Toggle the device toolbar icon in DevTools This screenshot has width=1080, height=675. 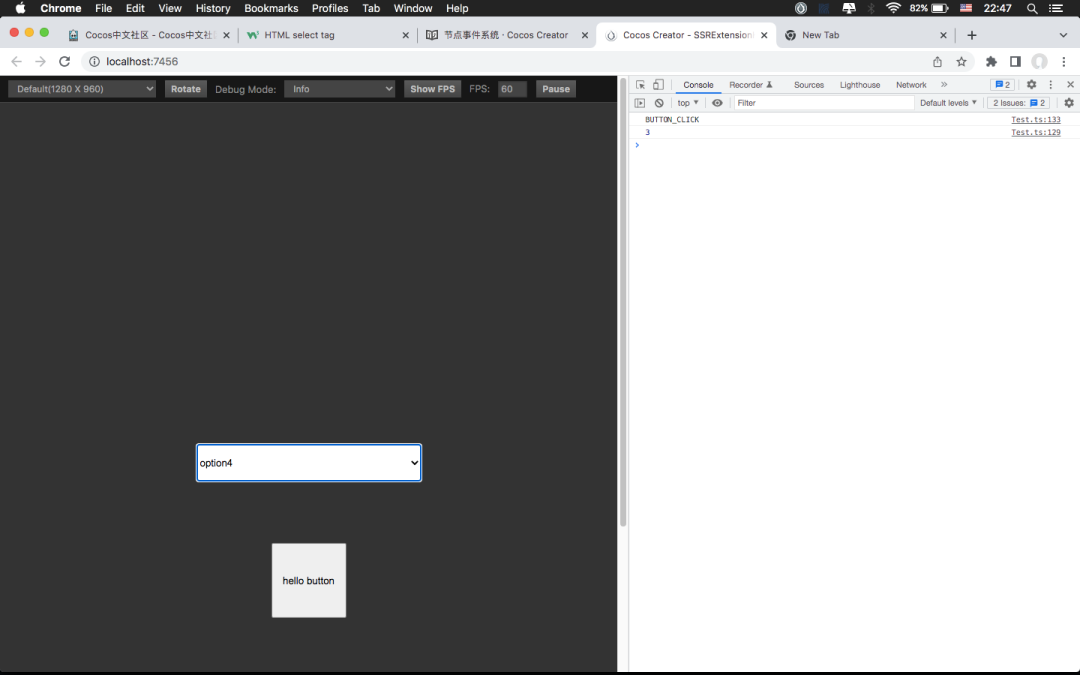pyautogui.click(x=658, y=85)
